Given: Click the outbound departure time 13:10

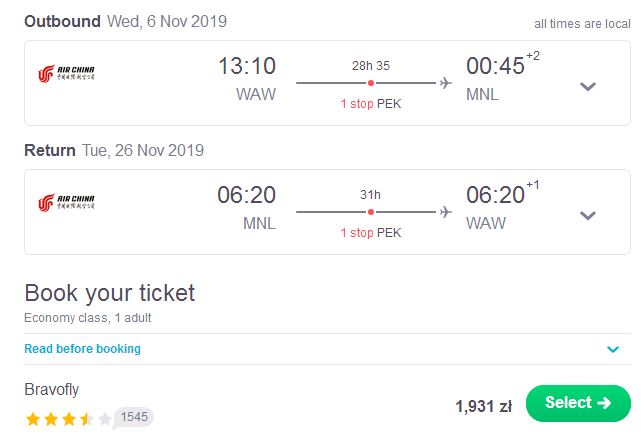Looking at the screenshot, I should pyautogui.click(x=247, y=66).
